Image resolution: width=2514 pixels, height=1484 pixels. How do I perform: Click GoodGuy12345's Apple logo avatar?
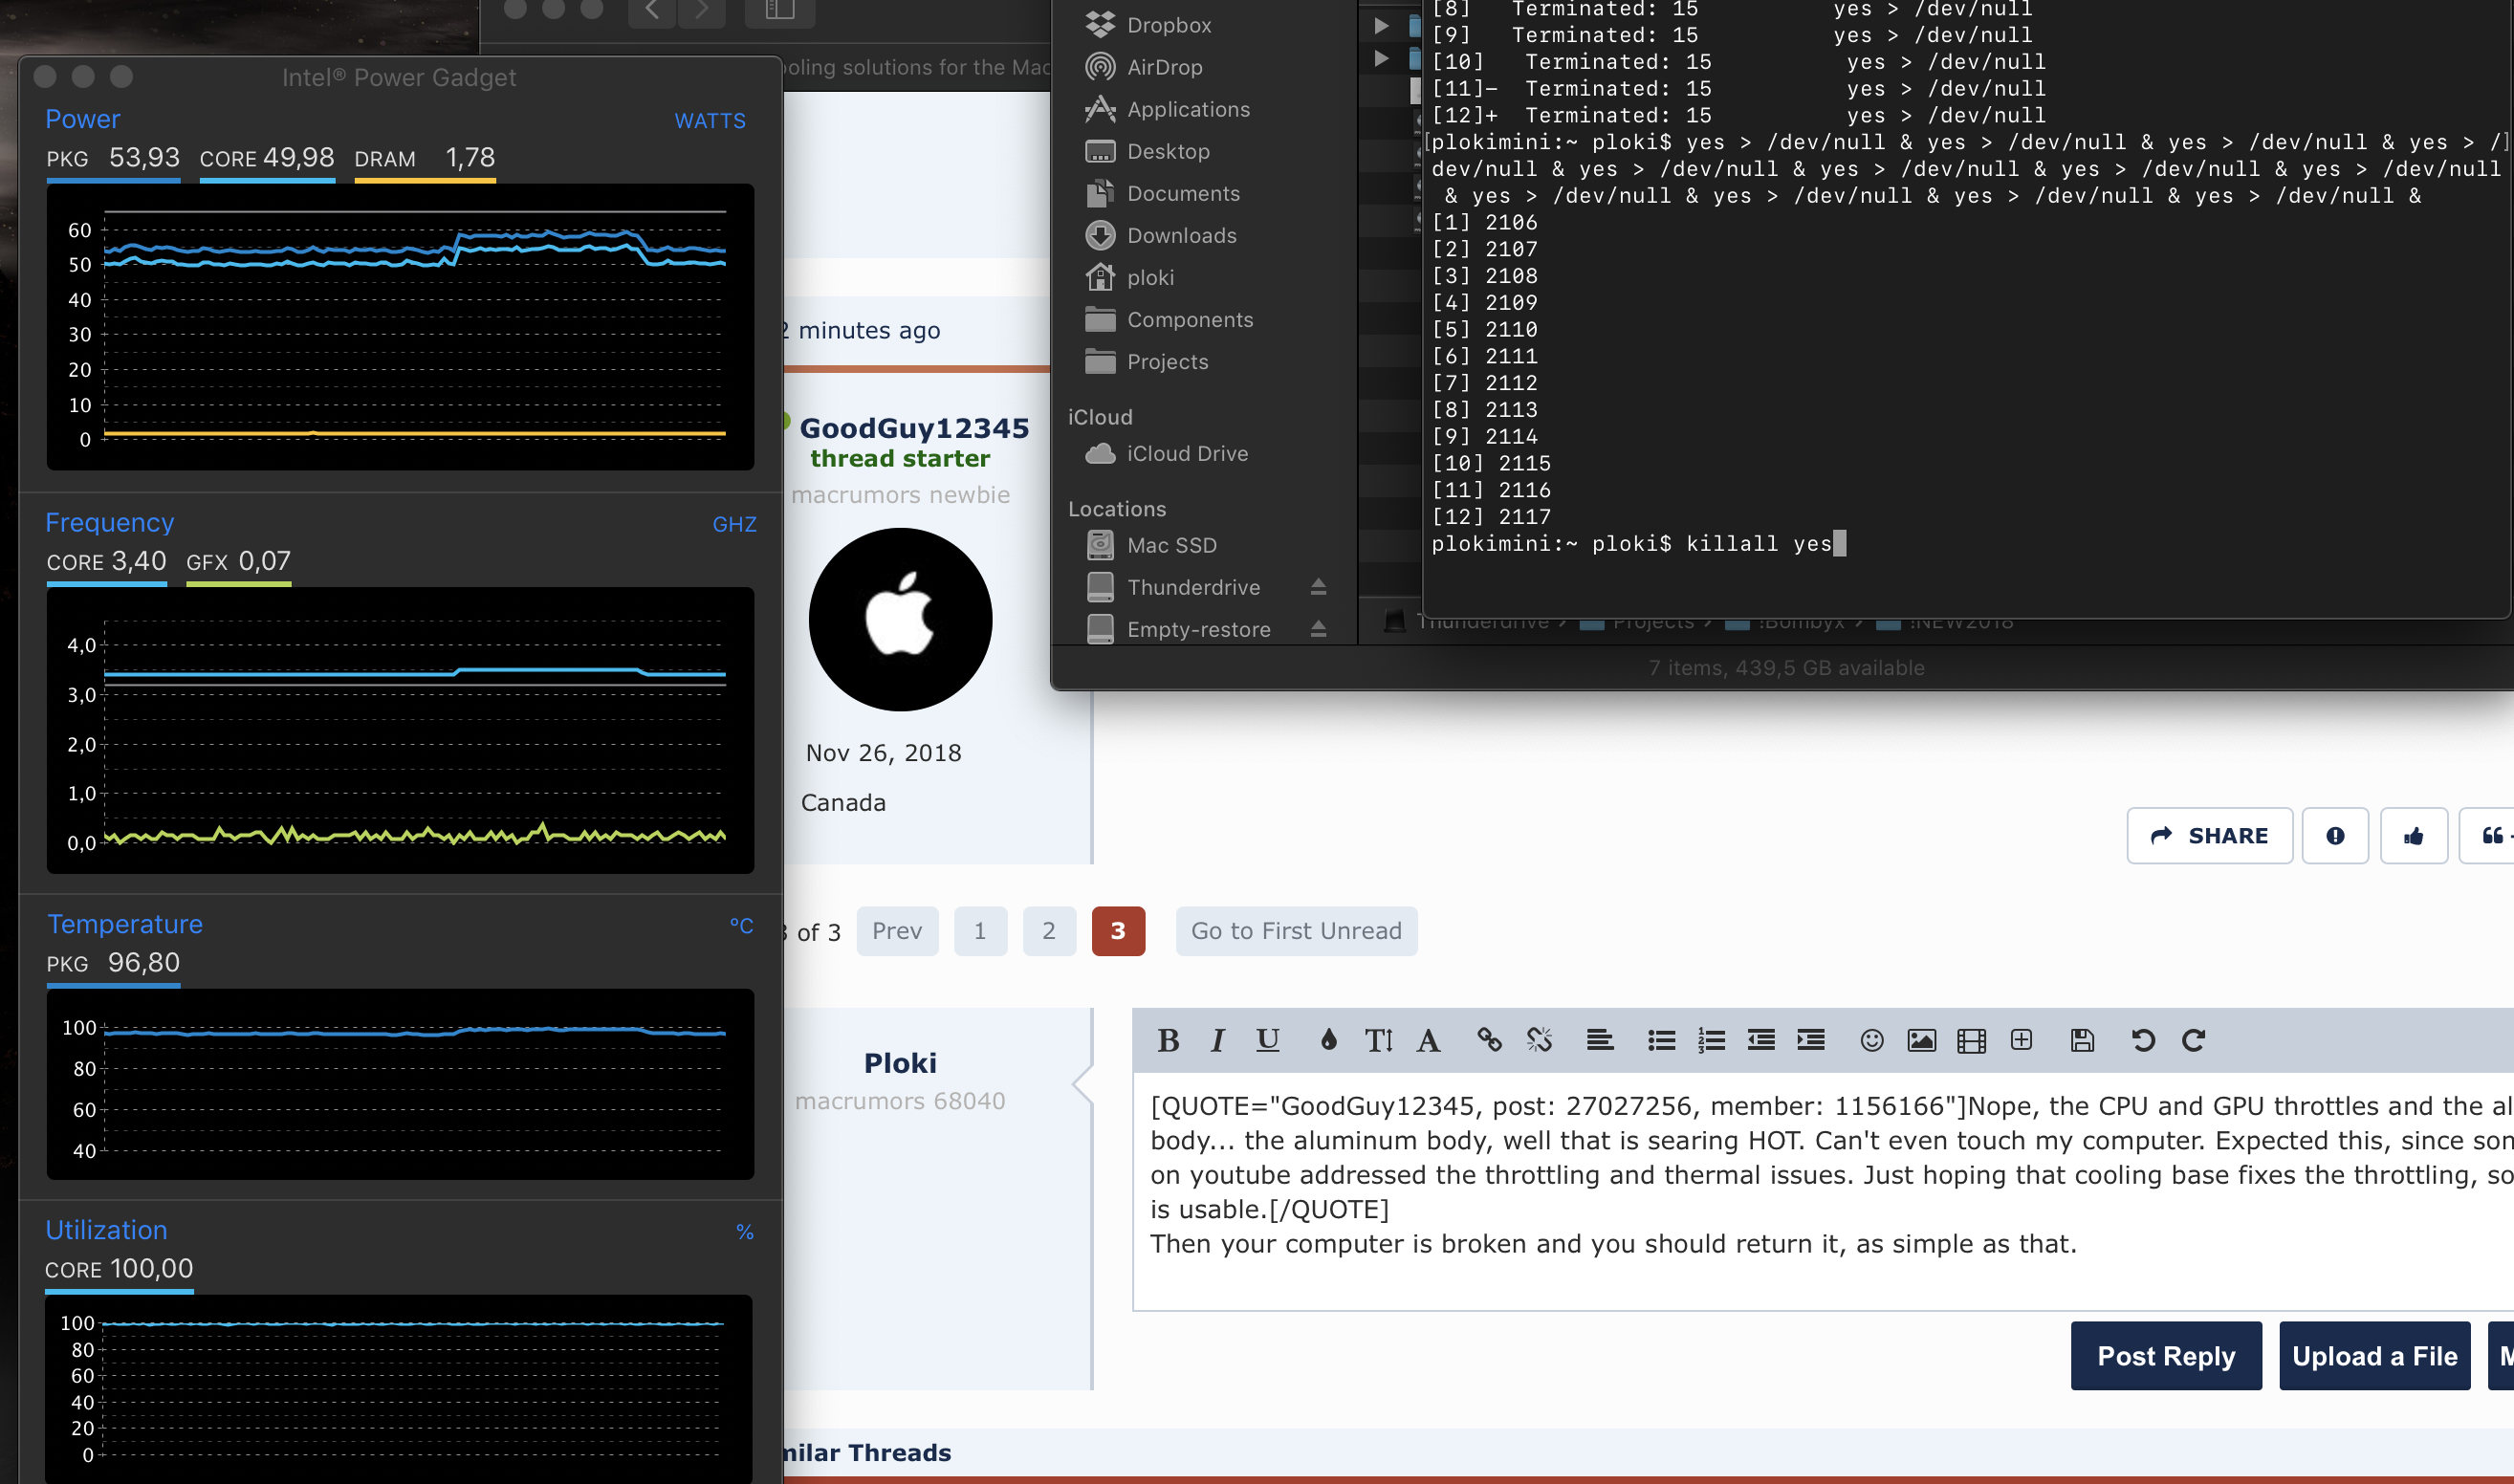[900, 619]
